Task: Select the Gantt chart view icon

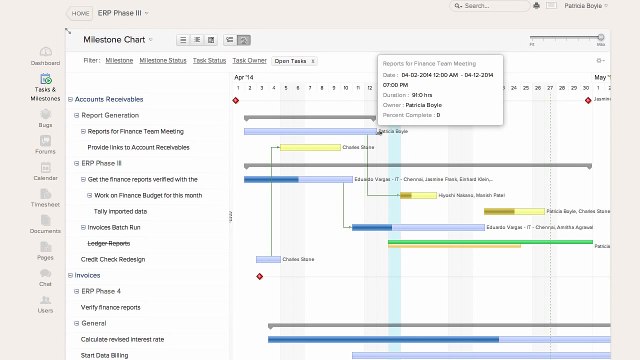Action: [230, 40]
